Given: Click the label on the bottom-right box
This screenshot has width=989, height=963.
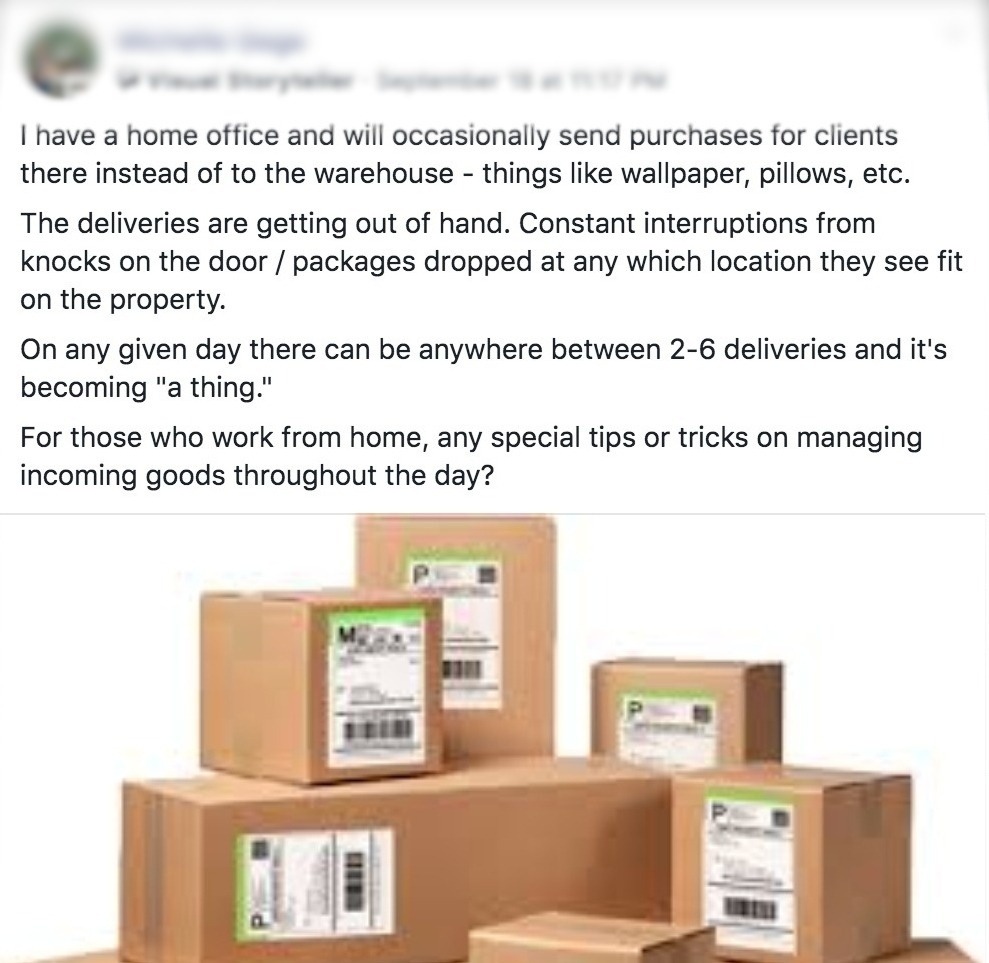Looking at the screenshot, I should [749, 868].
